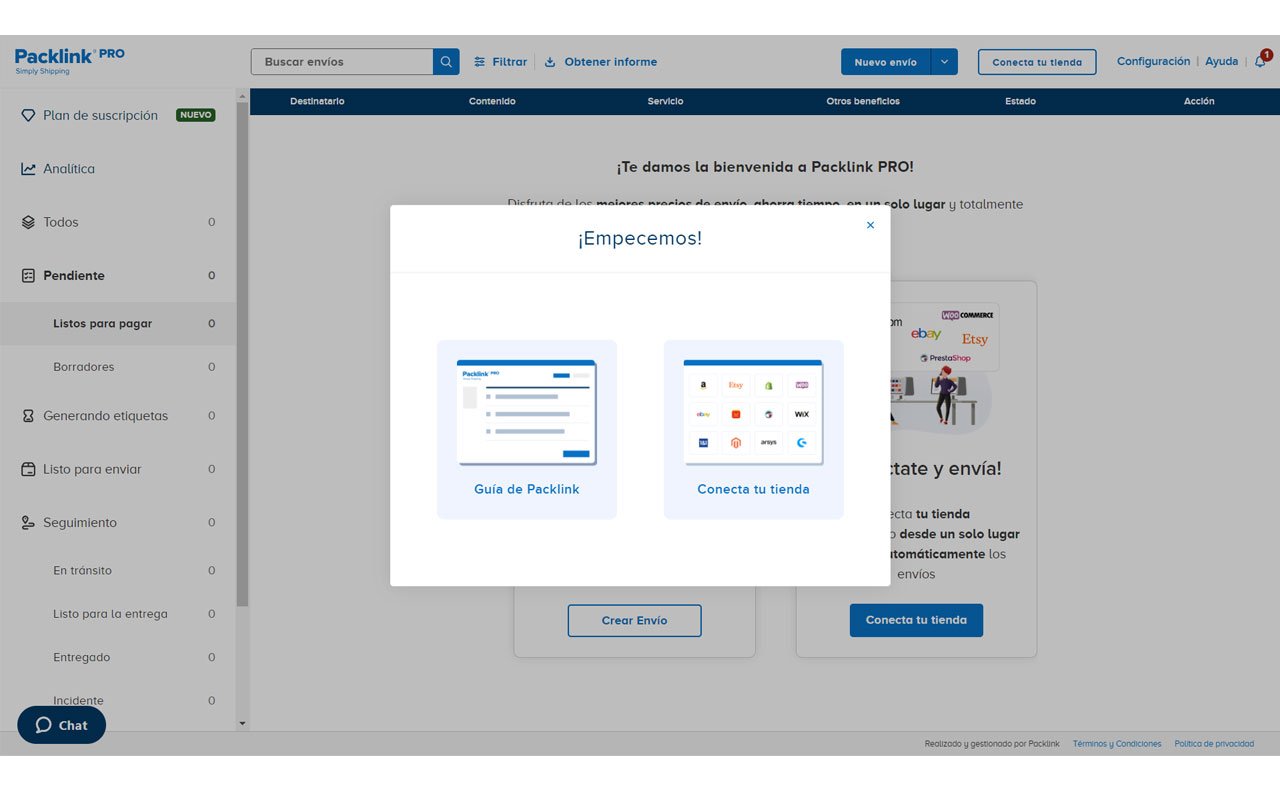1280x800 pixels.
Task: Open the Chat widget
Action: click(x=61, y=725)
